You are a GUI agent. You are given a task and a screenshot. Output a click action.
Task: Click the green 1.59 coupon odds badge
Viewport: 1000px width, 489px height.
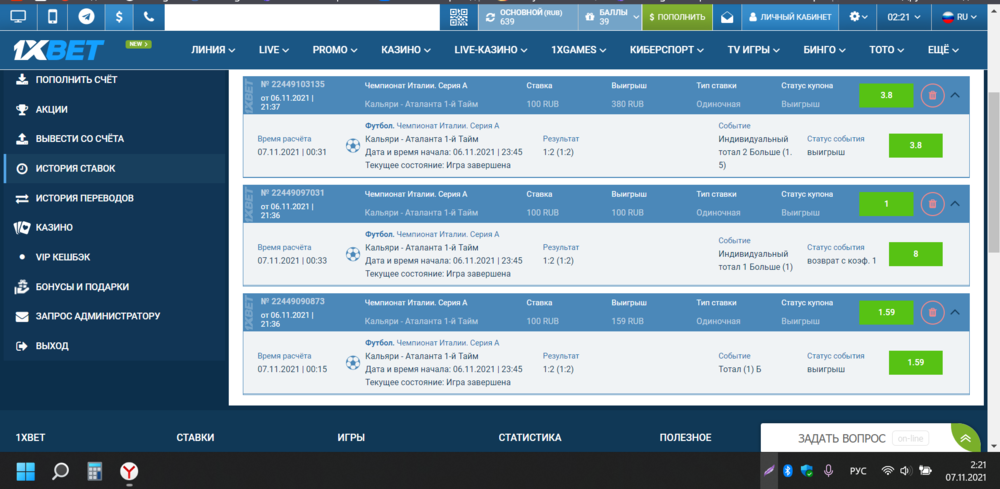[886, 312]
